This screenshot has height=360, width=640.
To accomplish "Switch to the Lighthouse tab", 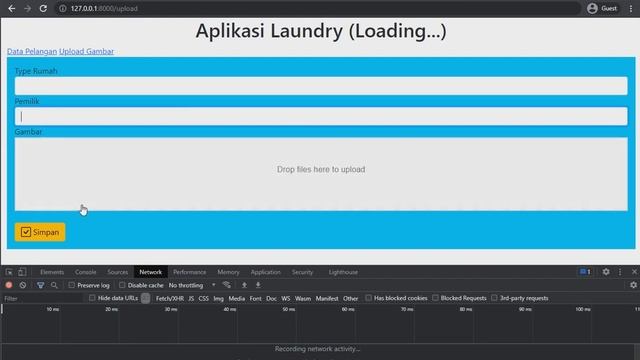I will click(343, 272).
